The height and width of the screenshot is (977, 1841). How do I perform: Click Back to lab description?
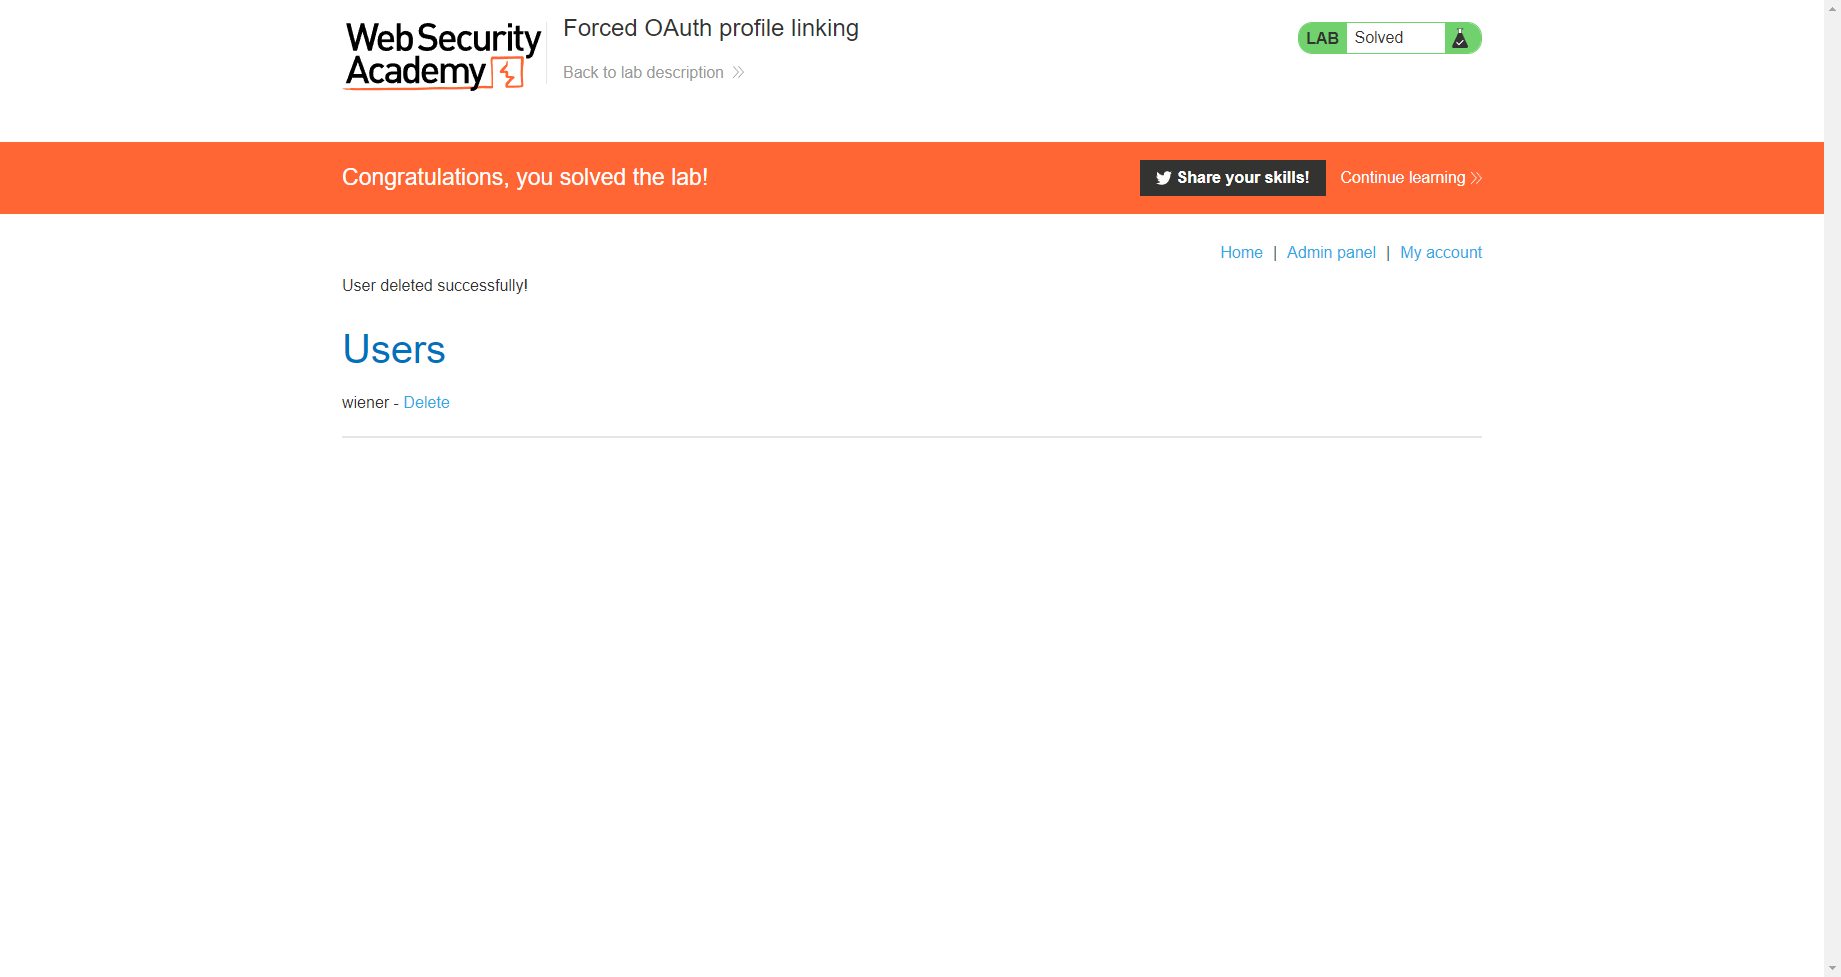[643, 72]
